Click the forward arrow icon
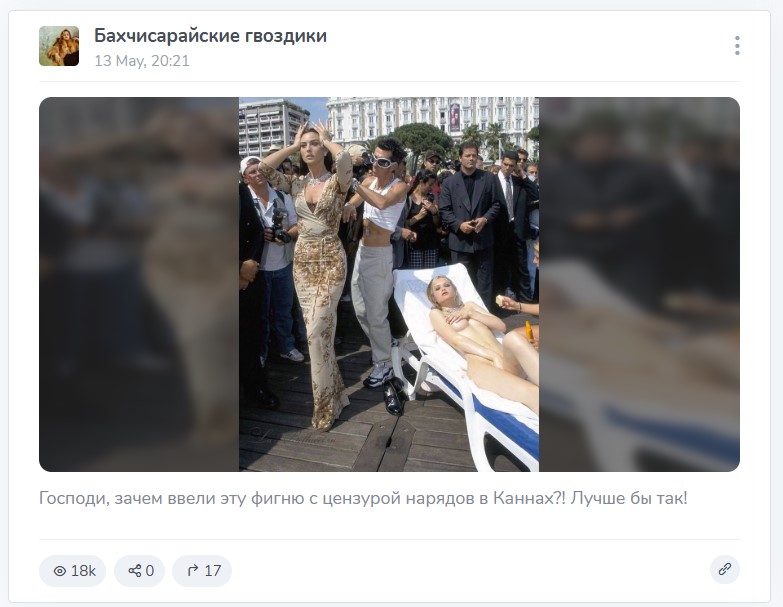The height and width of the screenshot is (607, 783). 193,571
